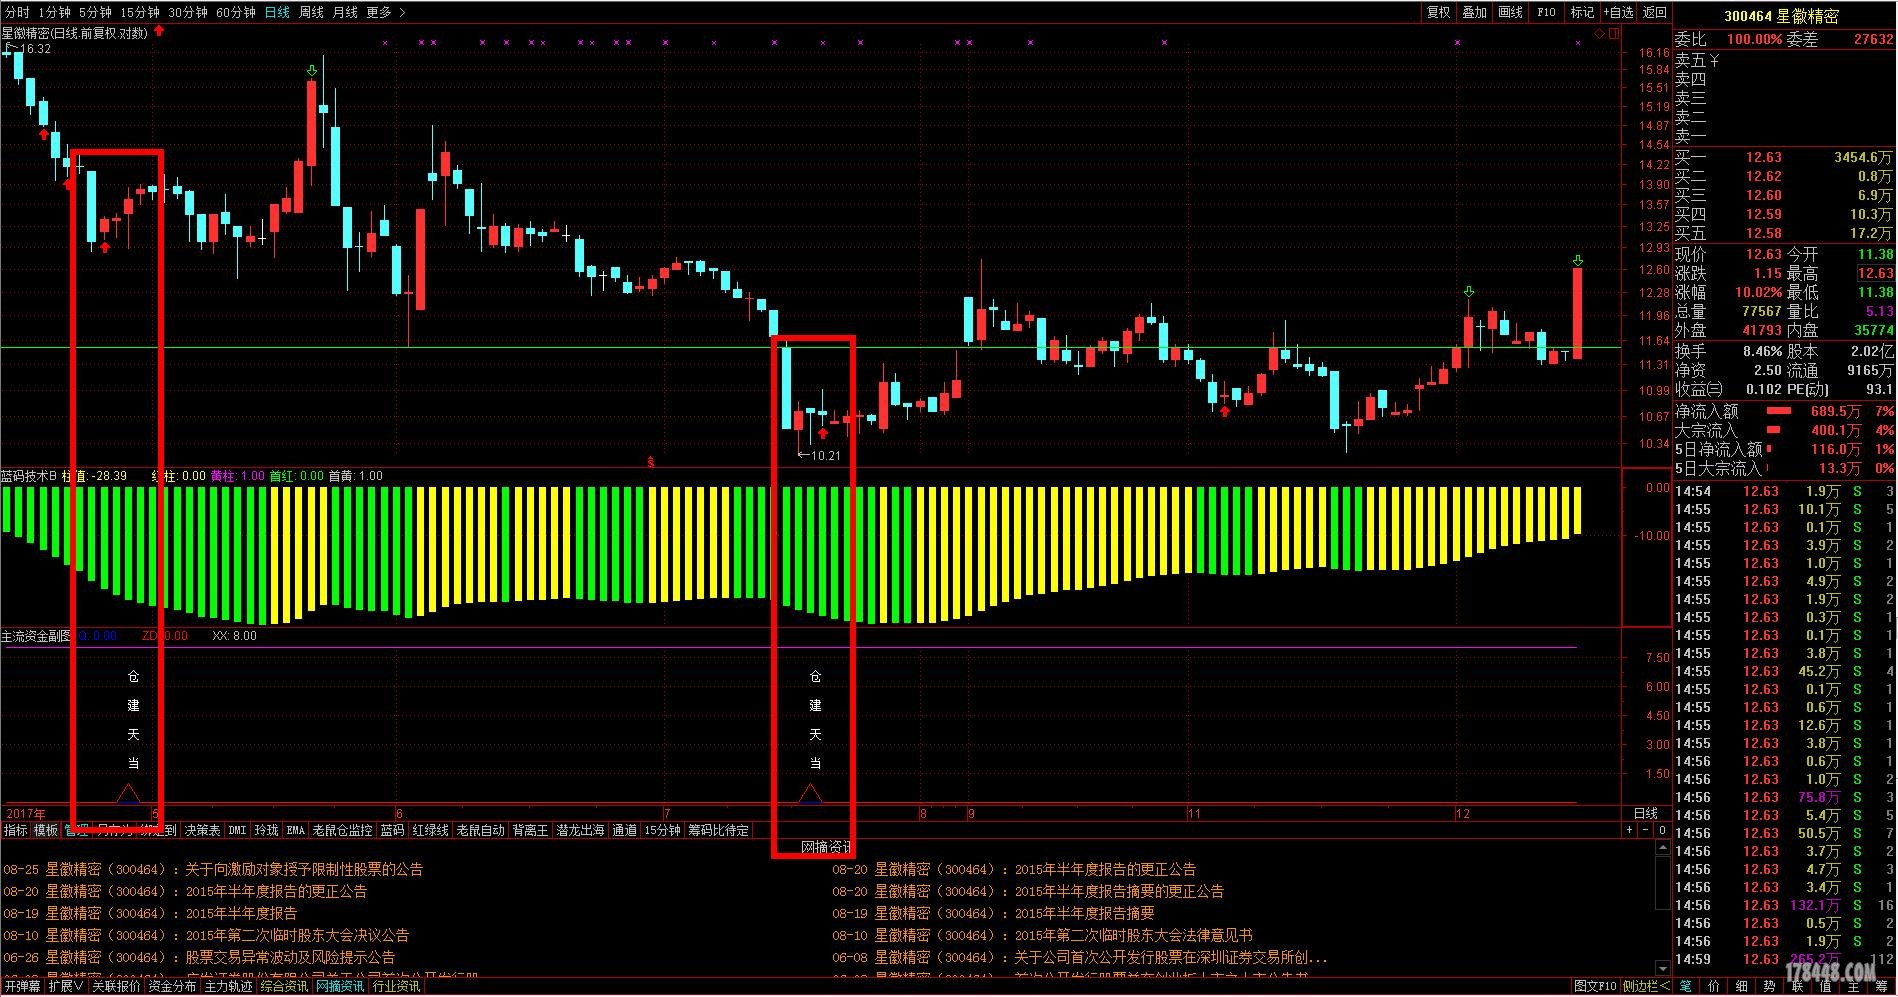
Task: Open the 关联报价 tab
Action: tap(116, 987)
